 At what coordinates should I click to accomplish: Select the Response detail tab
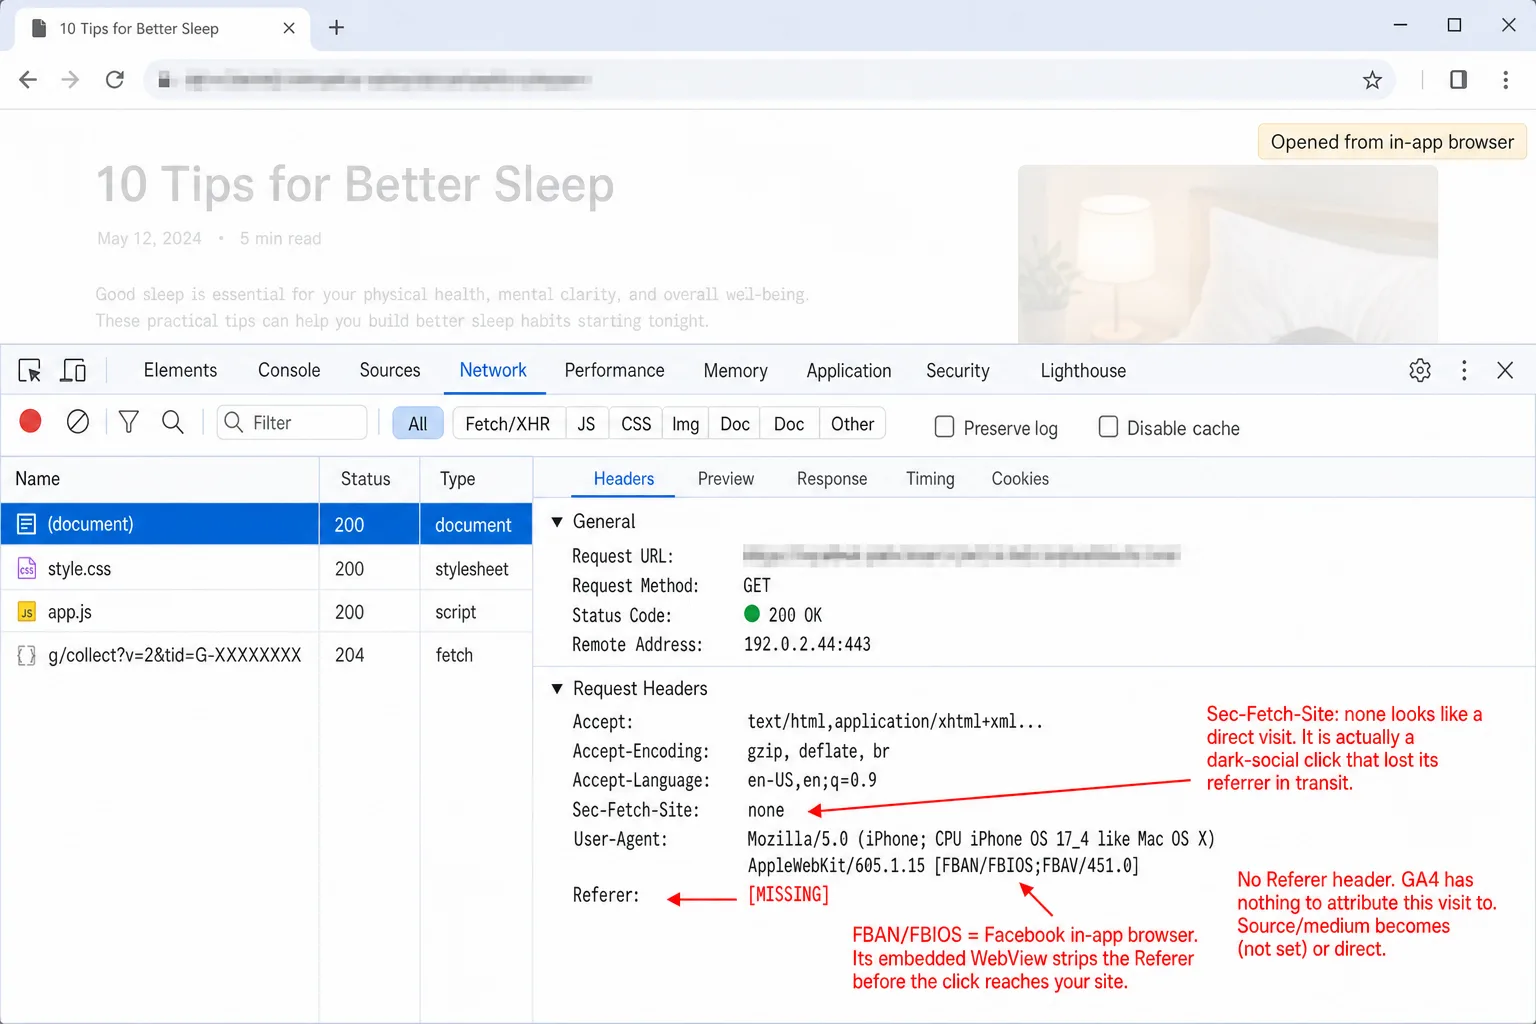(x=832, y=479)
